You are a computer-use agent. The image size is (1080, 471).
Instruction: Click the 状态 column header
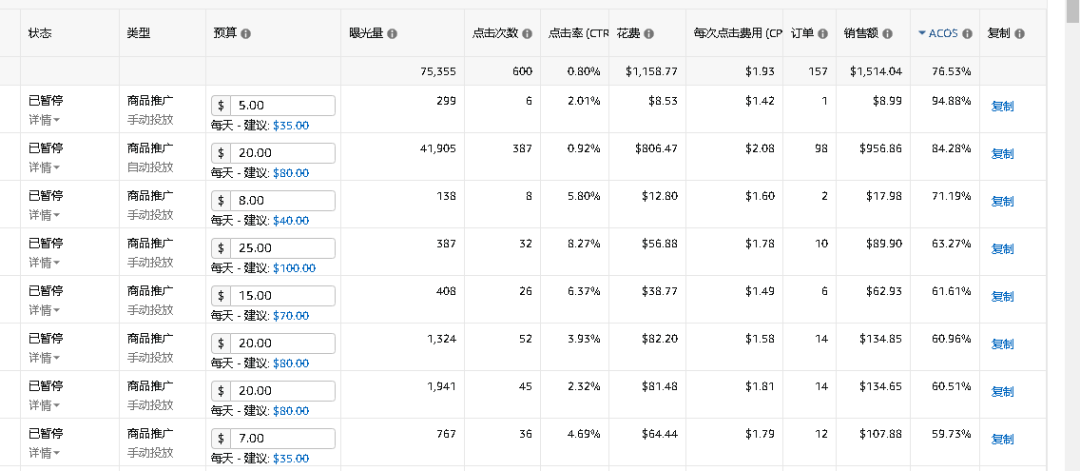(x=40, y=34)
